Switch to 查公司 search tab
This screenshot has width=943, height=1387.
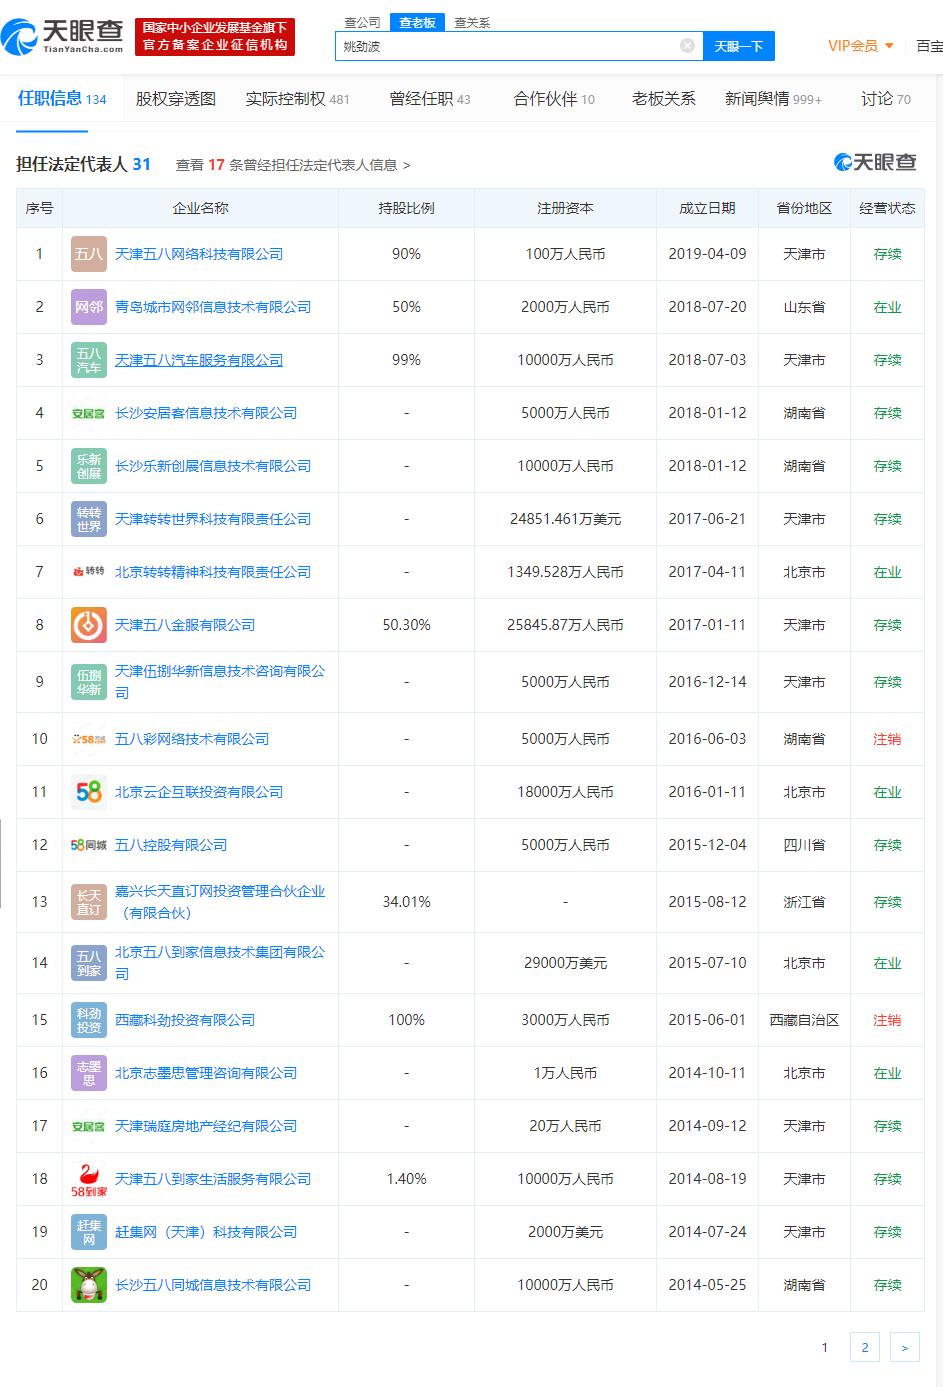pos(362,22)
